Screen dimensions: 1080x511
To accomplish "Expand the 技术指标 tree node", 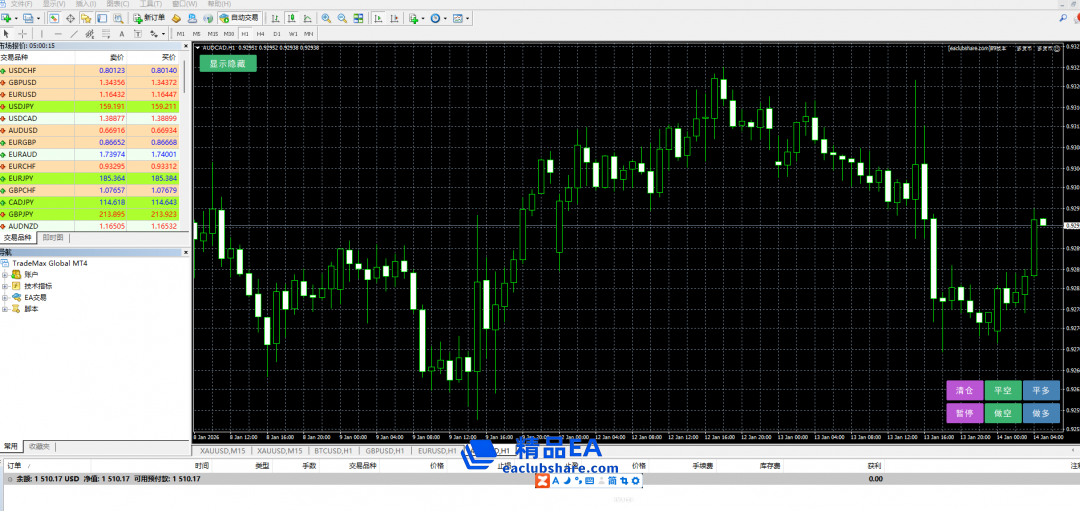I will point(5,286).
